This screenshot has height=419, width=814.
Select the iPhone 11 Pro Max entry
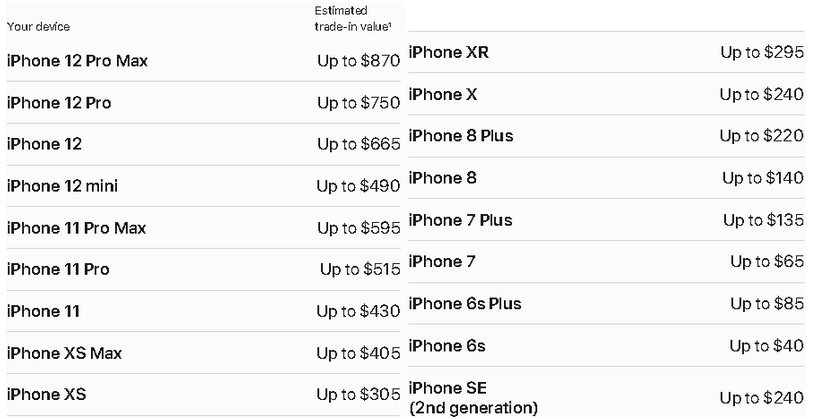pos(76,228)
